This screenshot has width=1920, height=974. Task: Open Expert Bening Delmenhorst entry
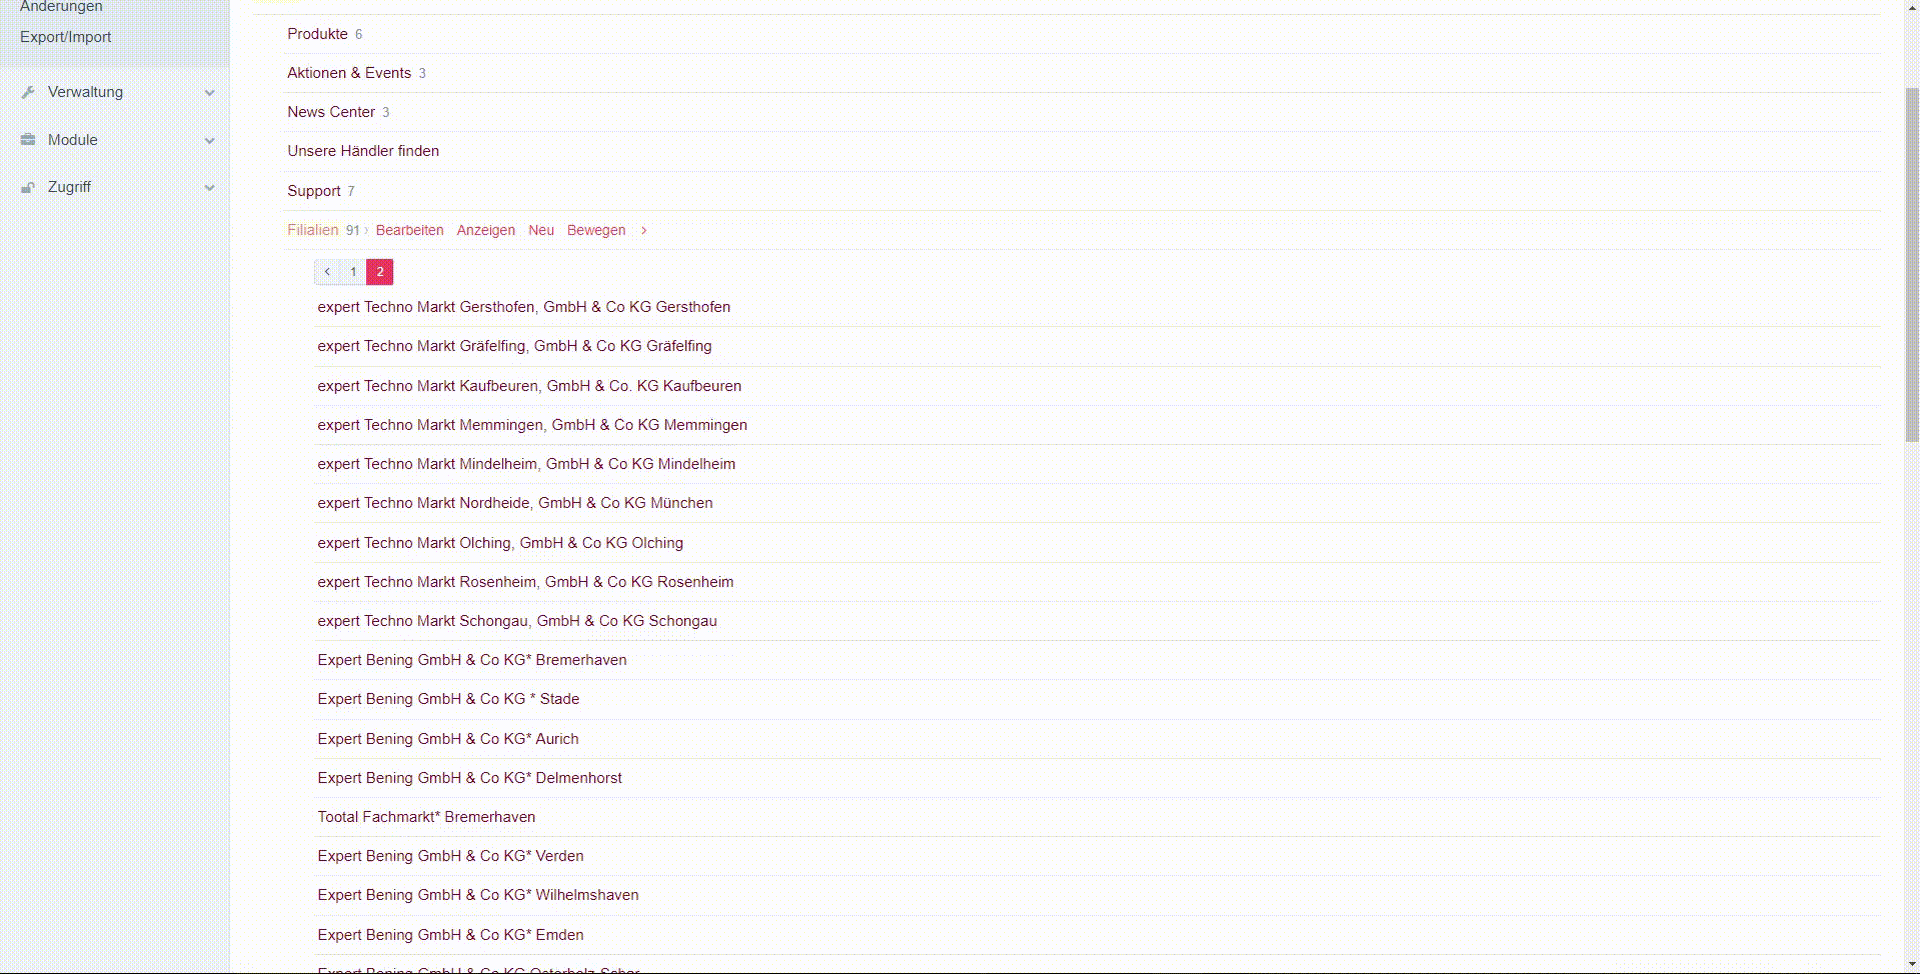click(470, 778)
